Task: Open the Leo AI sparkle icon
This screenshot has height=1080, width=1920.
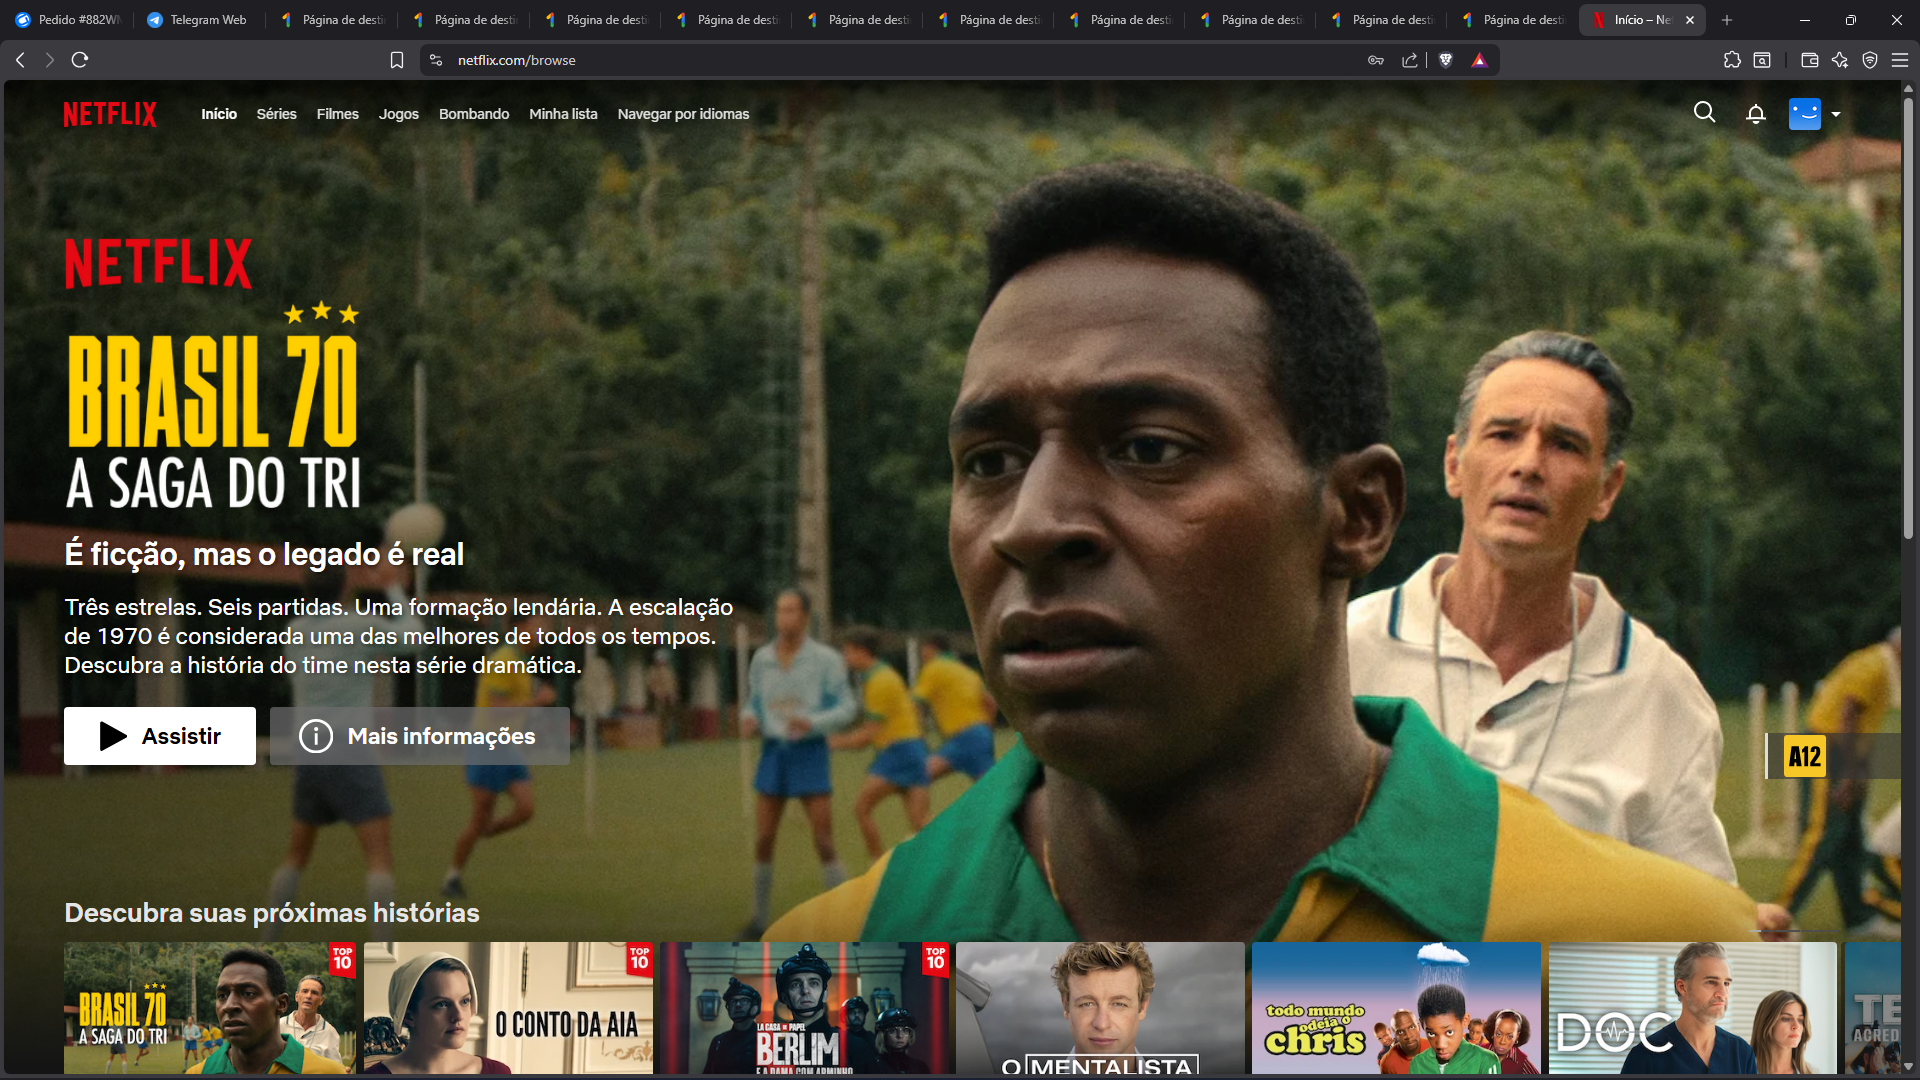Action: 1840,60
